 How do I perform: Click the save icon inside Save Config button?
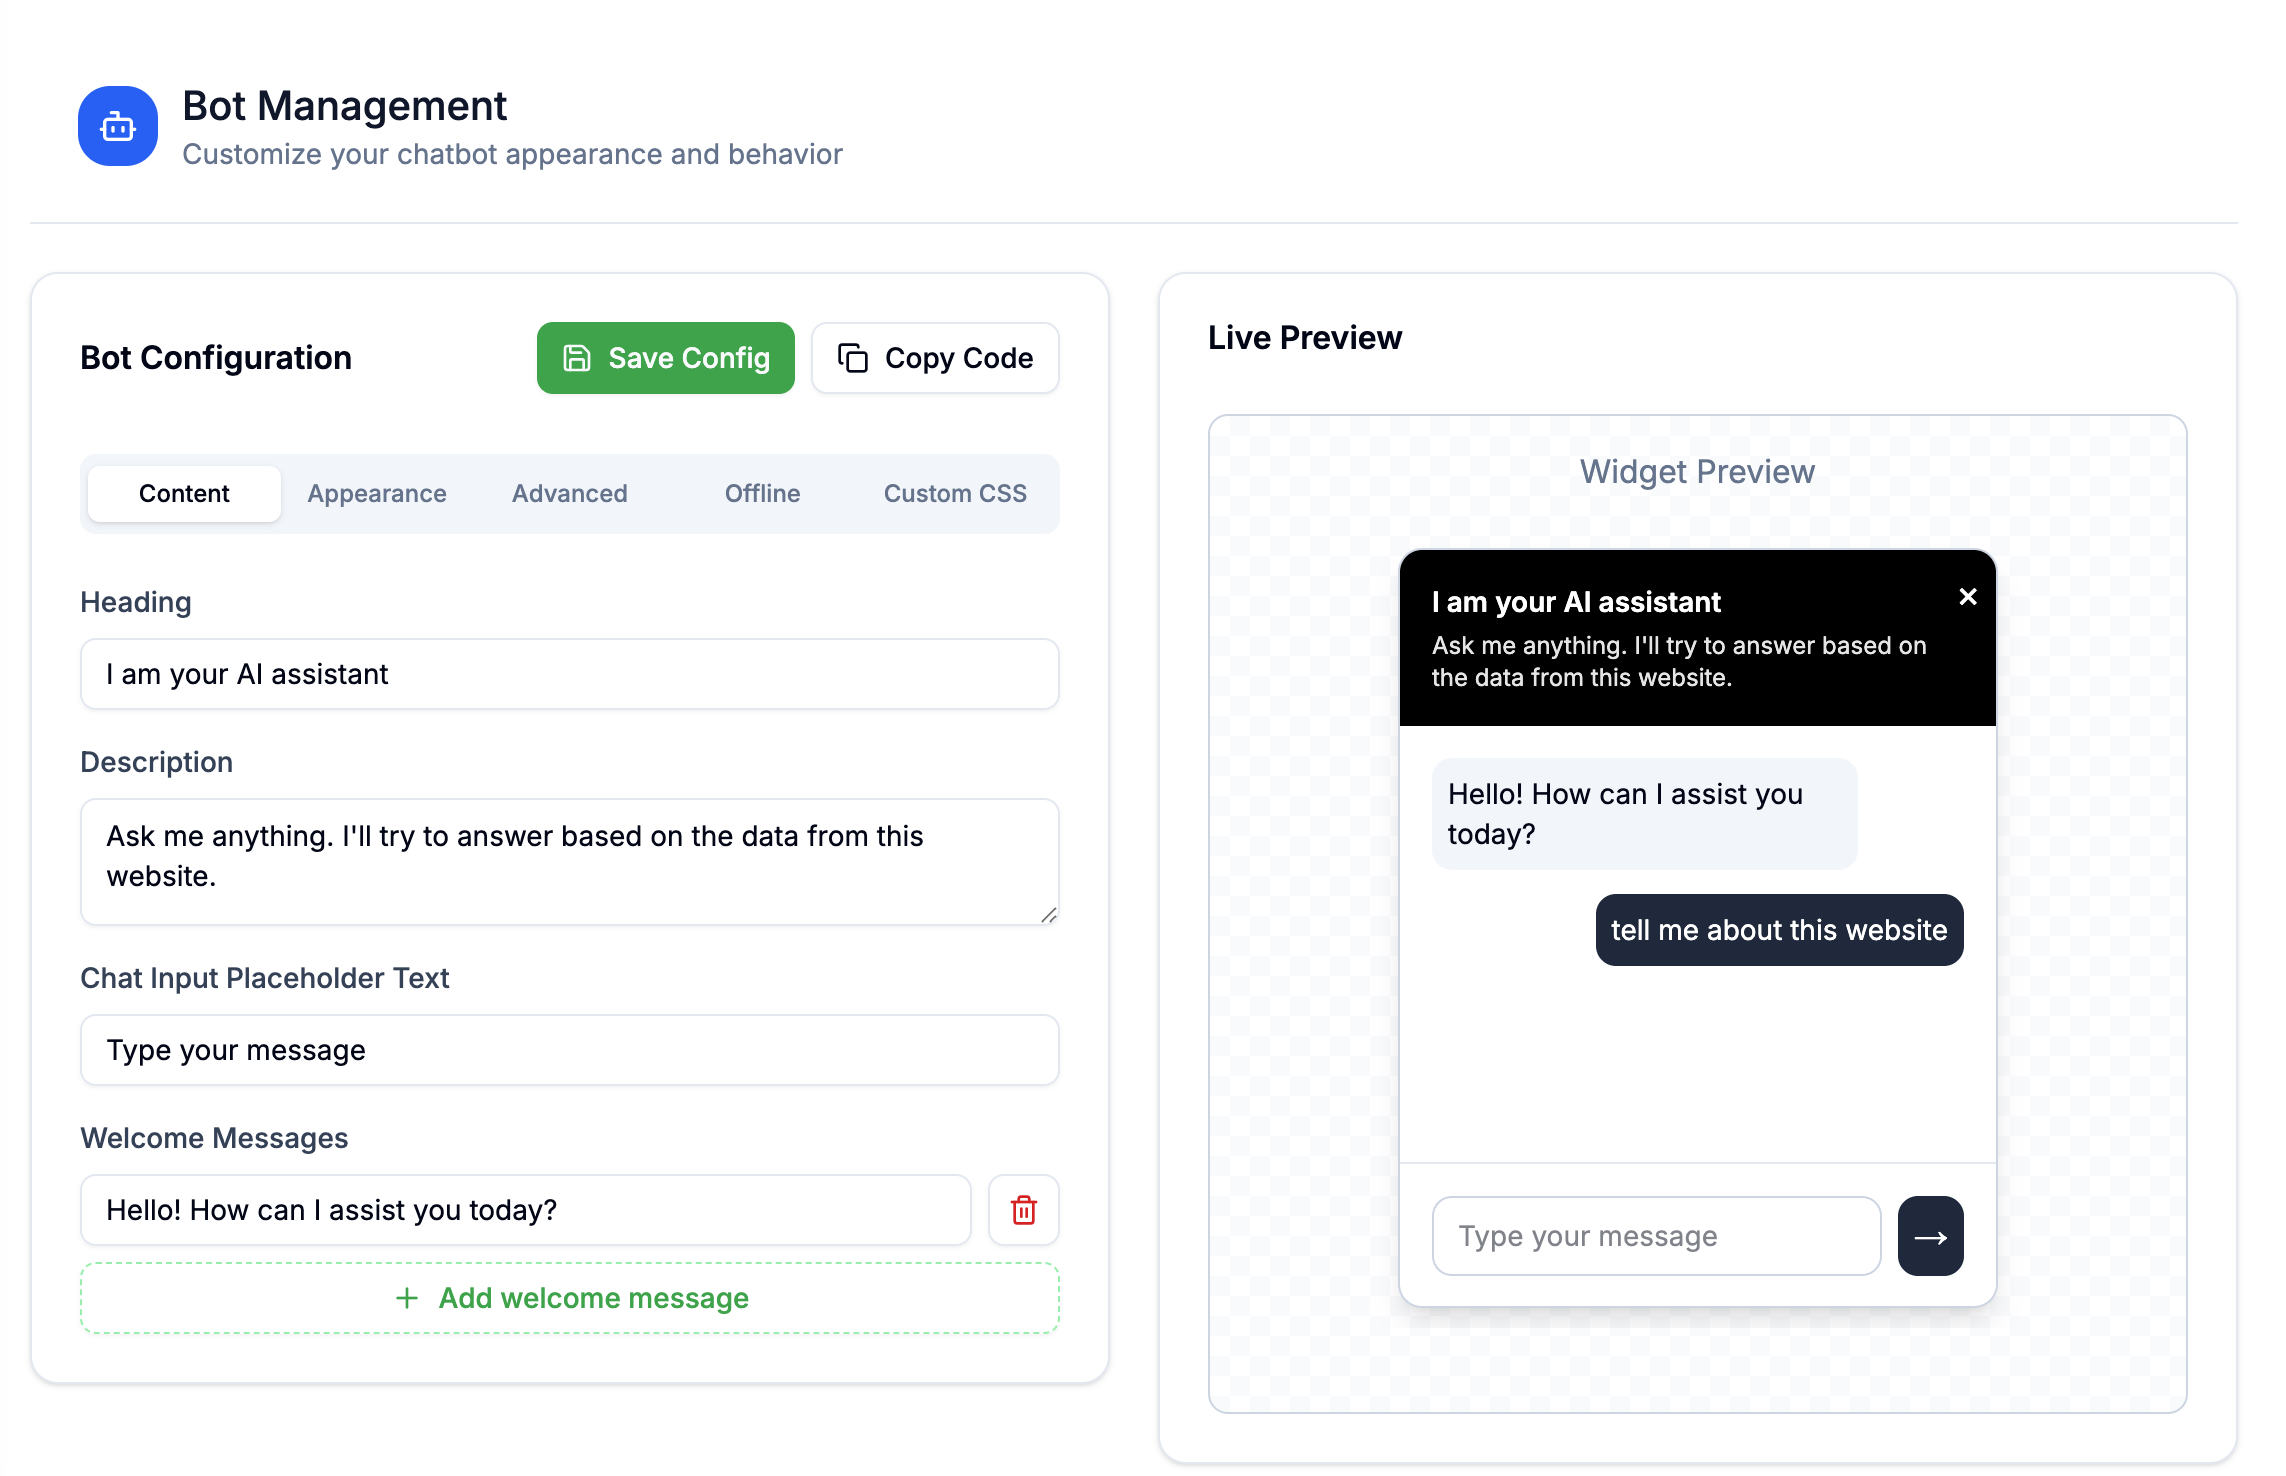[x=578, y=357]
